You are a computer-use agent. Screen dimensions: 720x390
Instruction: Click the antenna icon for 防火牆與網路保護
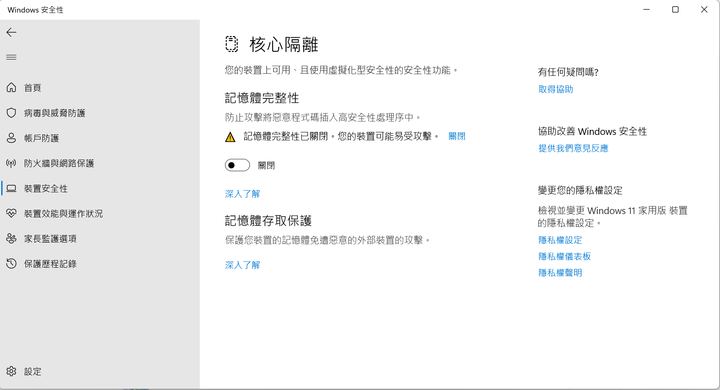pyautogui.click(x=11, y=163)
